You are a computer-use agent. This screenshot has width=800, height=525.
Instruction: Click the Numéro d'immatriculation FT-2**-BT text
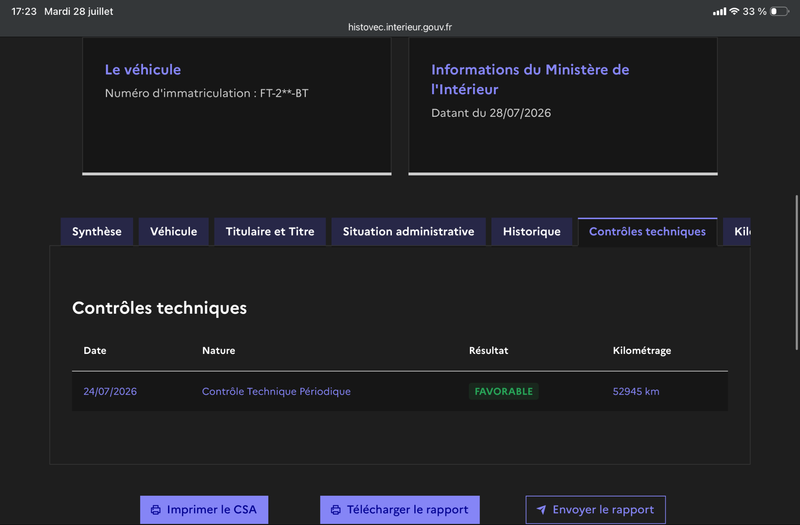pos(207,93)
